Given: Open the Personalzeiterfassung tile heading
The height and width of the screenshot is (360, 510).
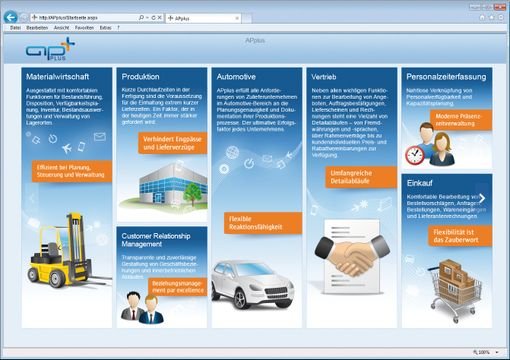Looking at the screenshot, I should point(446,77).
